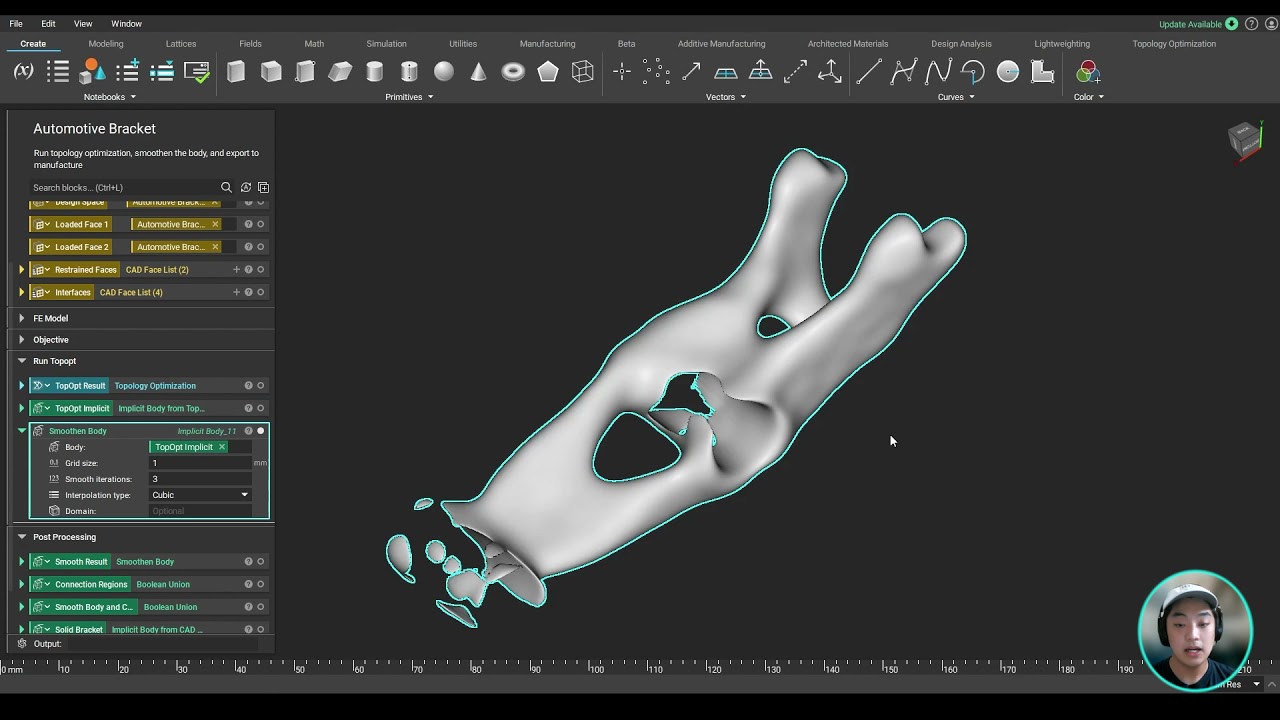Click the Cylinder primitive icon
The height and width of the screenshot is (720, 1280).
point(375,72)
